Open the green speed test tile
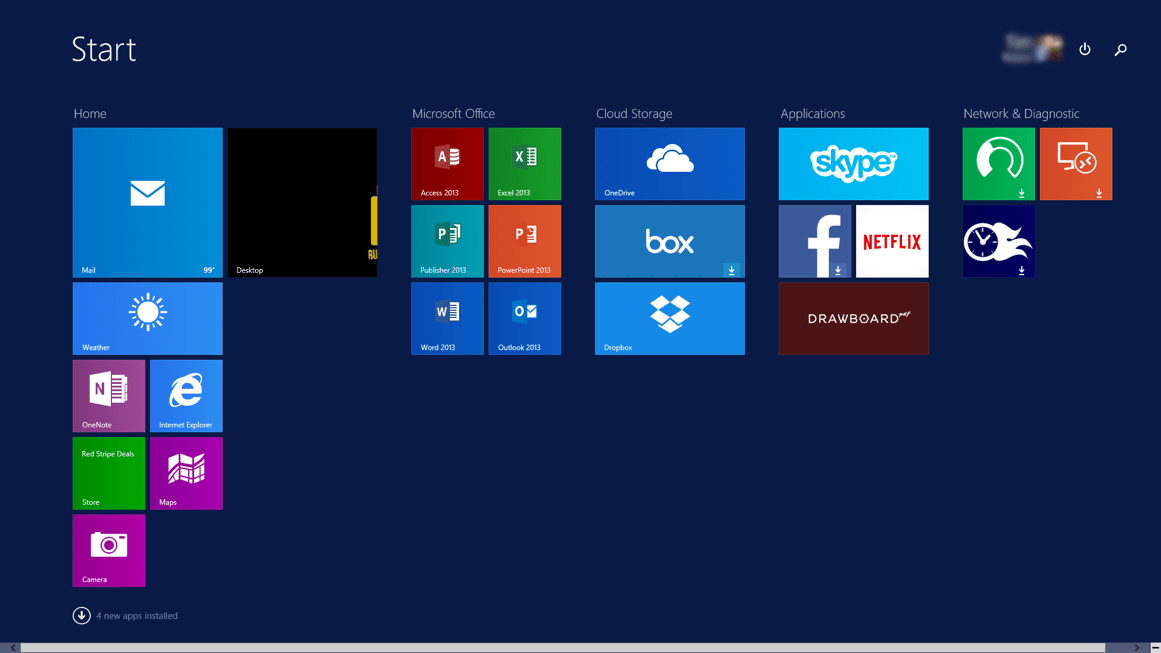The image size is (1161, 653). pos(998,164)
